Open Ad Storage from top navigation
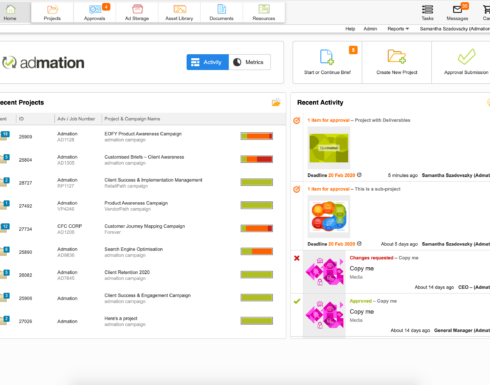Viewport: 490px width, 385px height. [137, 12]
